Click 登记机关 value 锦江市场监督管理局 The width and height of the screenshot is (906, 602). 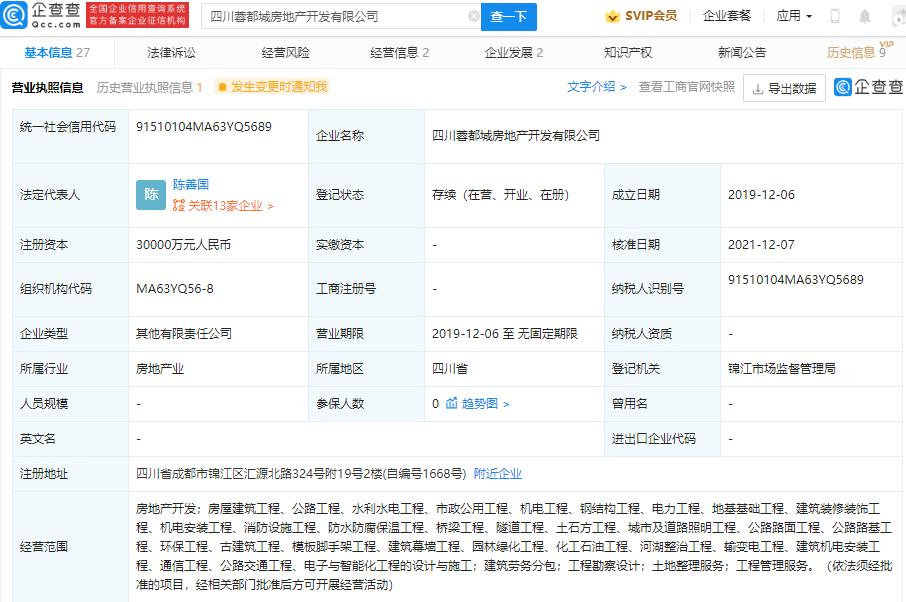[x=781, y=369]
